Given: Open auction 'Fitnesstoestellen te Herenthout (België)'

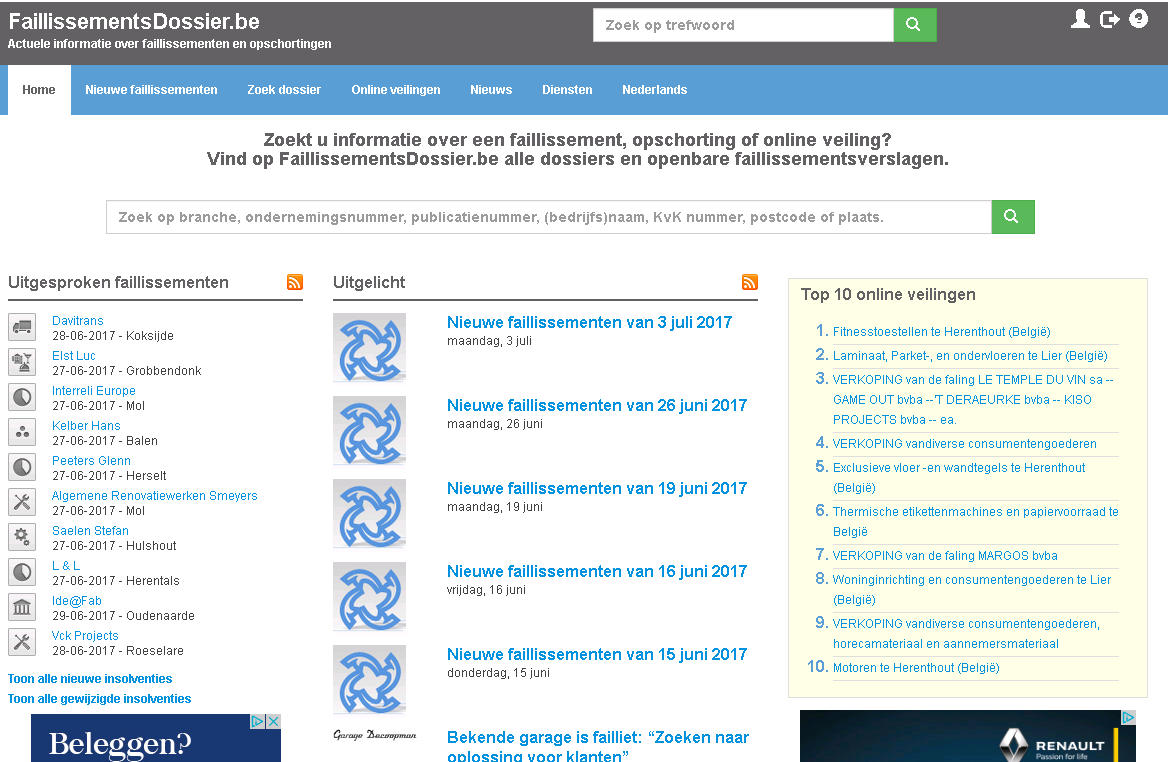Looking at the screenshot, I should click(x=942, y=332).
